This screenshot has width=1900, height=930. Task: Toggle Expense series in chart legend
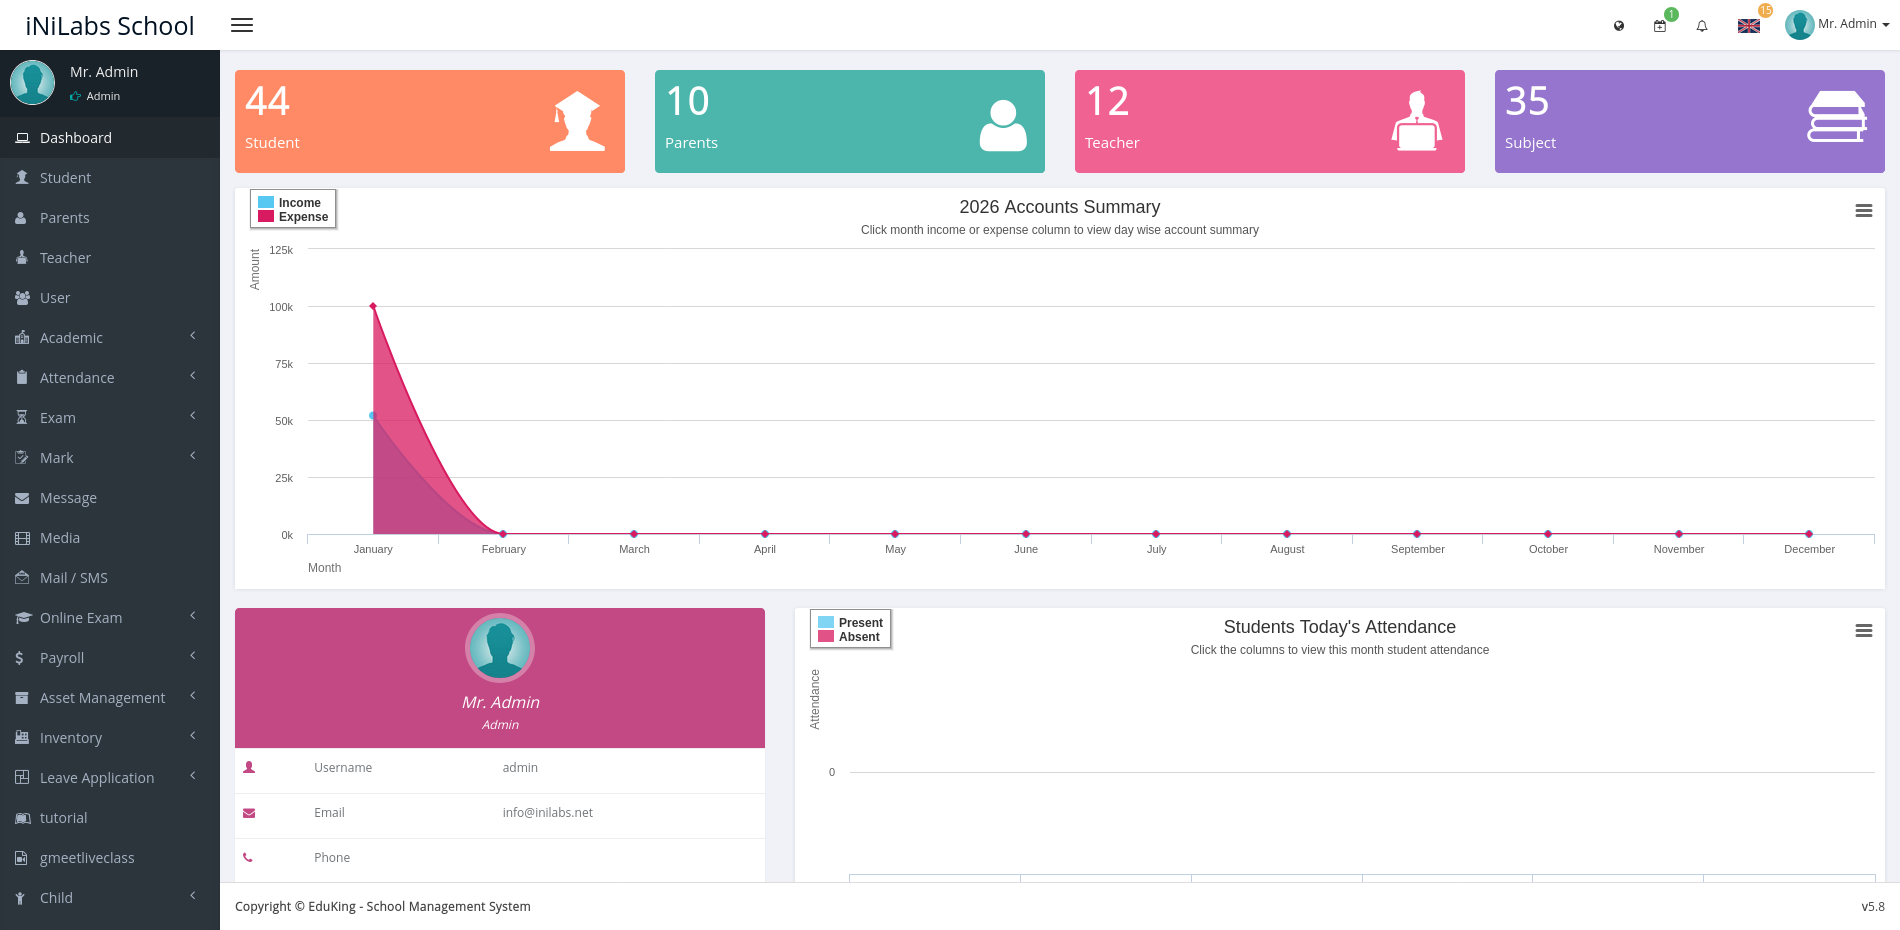pos(303,217)
